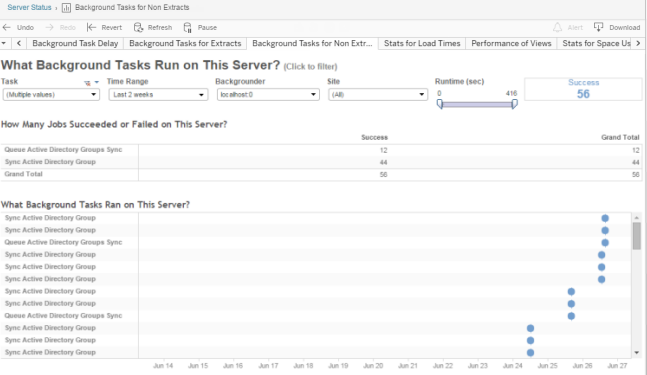Click the Grand Total column header
This screenshot has height=375, width=647.
(620, 137)
